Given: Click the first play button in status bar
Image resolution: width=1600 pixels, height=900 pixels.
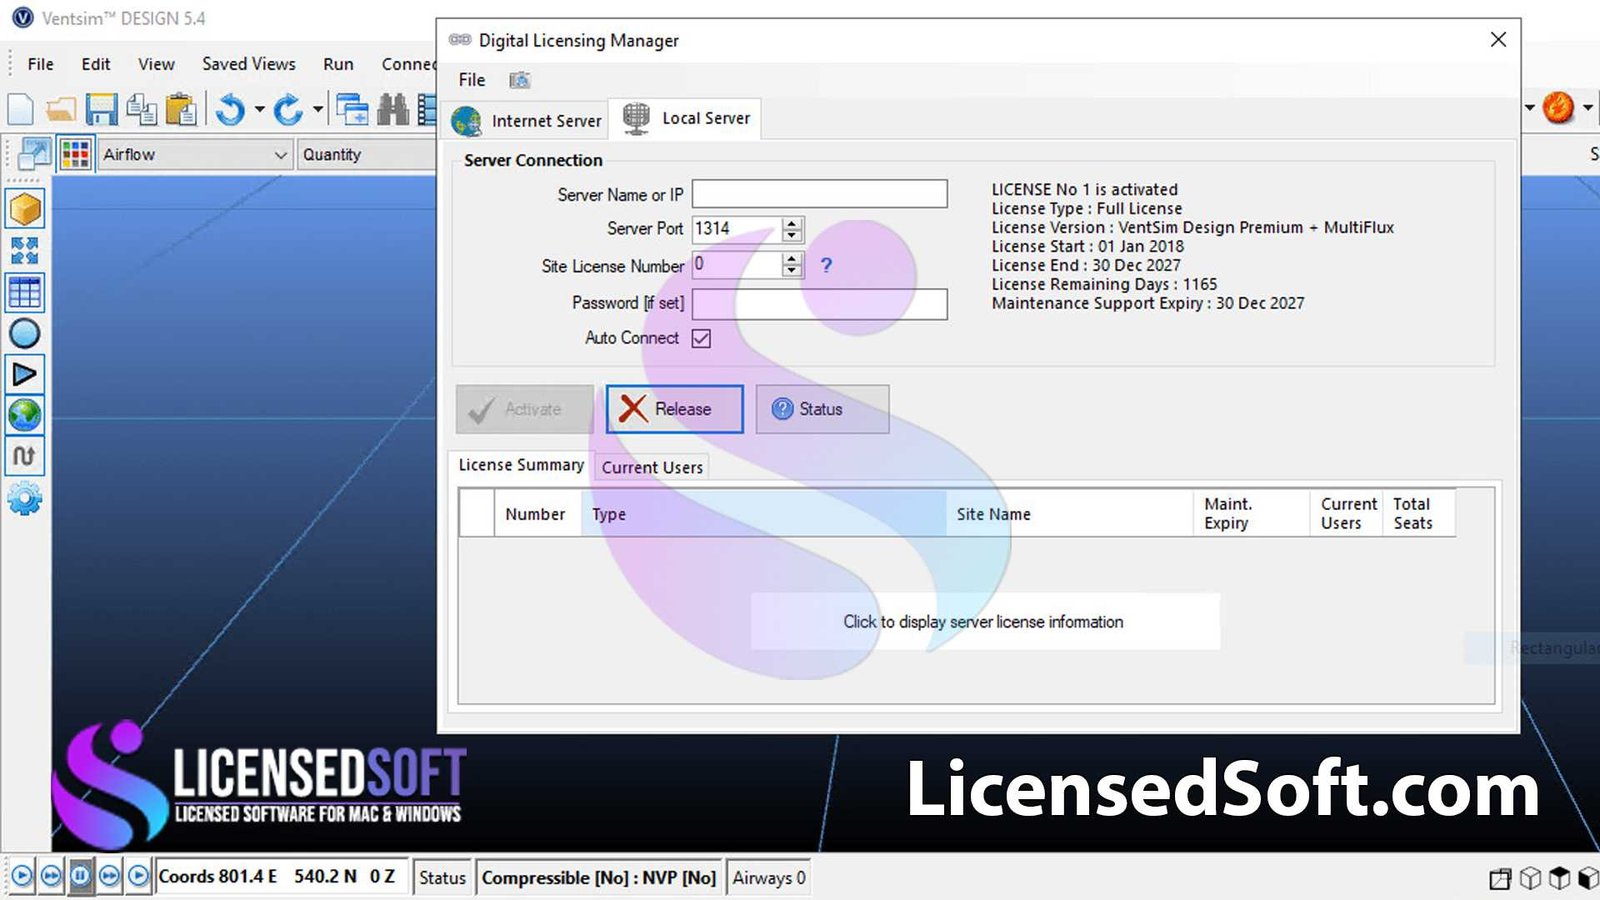Looking at the screenshot, I should (x=22, y=877).
